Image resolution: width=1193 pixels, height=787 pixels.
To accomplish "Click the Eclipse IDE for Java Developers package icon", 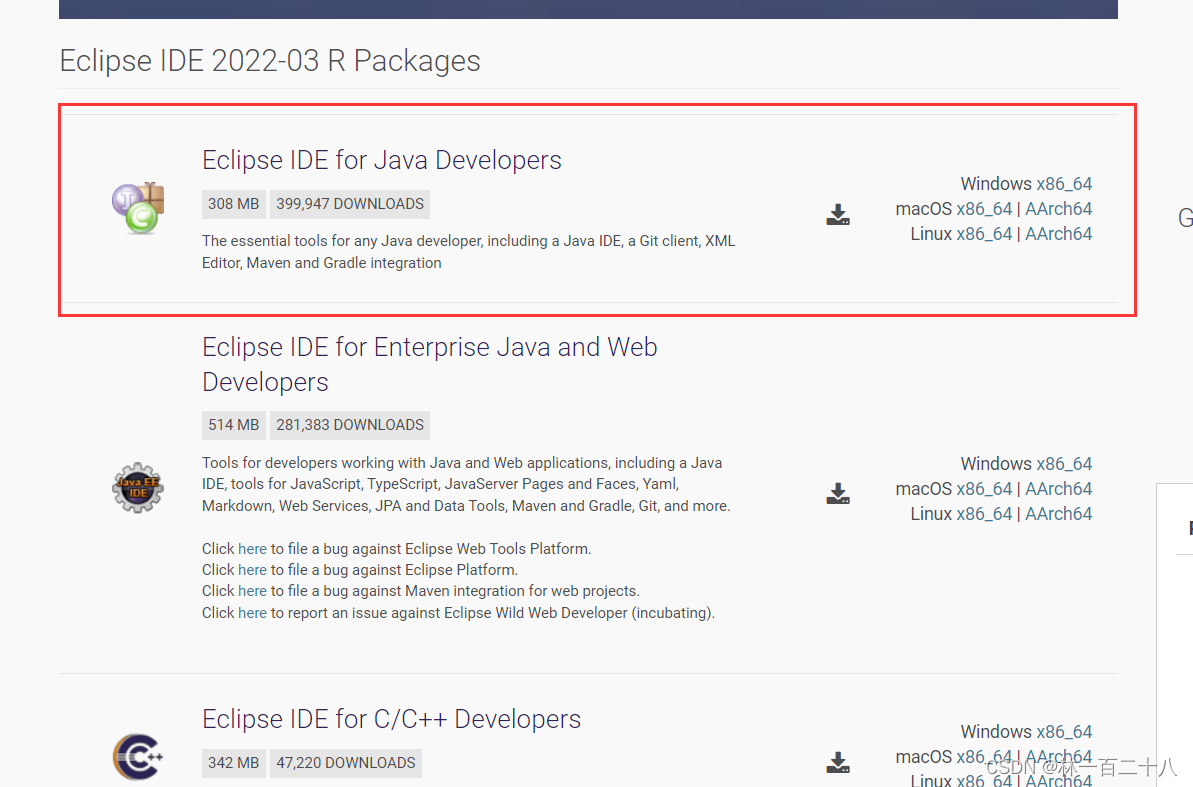I will click(138, 209).
